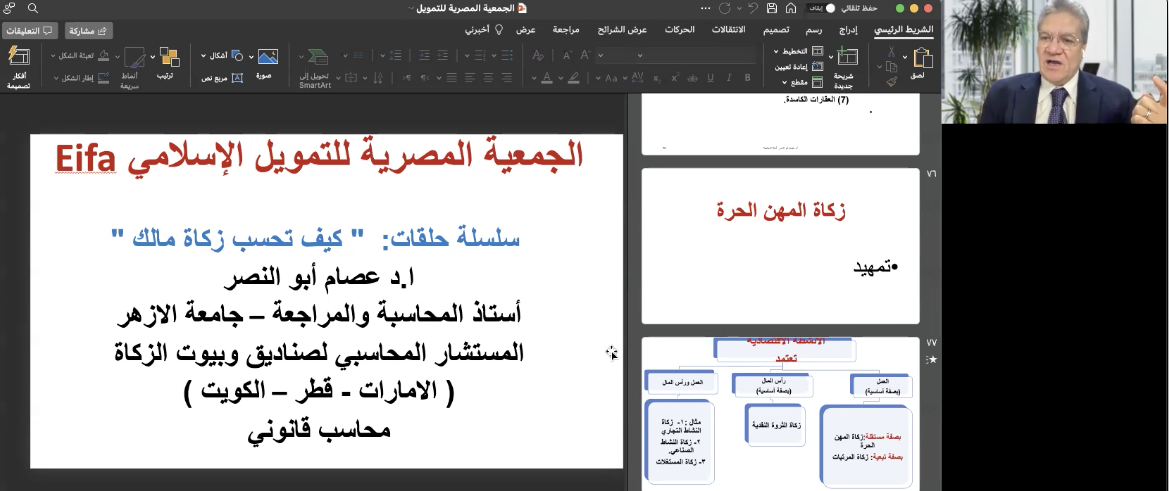Image resolution: width=1169 pixels, height=491 pixels.
Task: Toggle bold formatting
Action: click(x=747, y=77)
